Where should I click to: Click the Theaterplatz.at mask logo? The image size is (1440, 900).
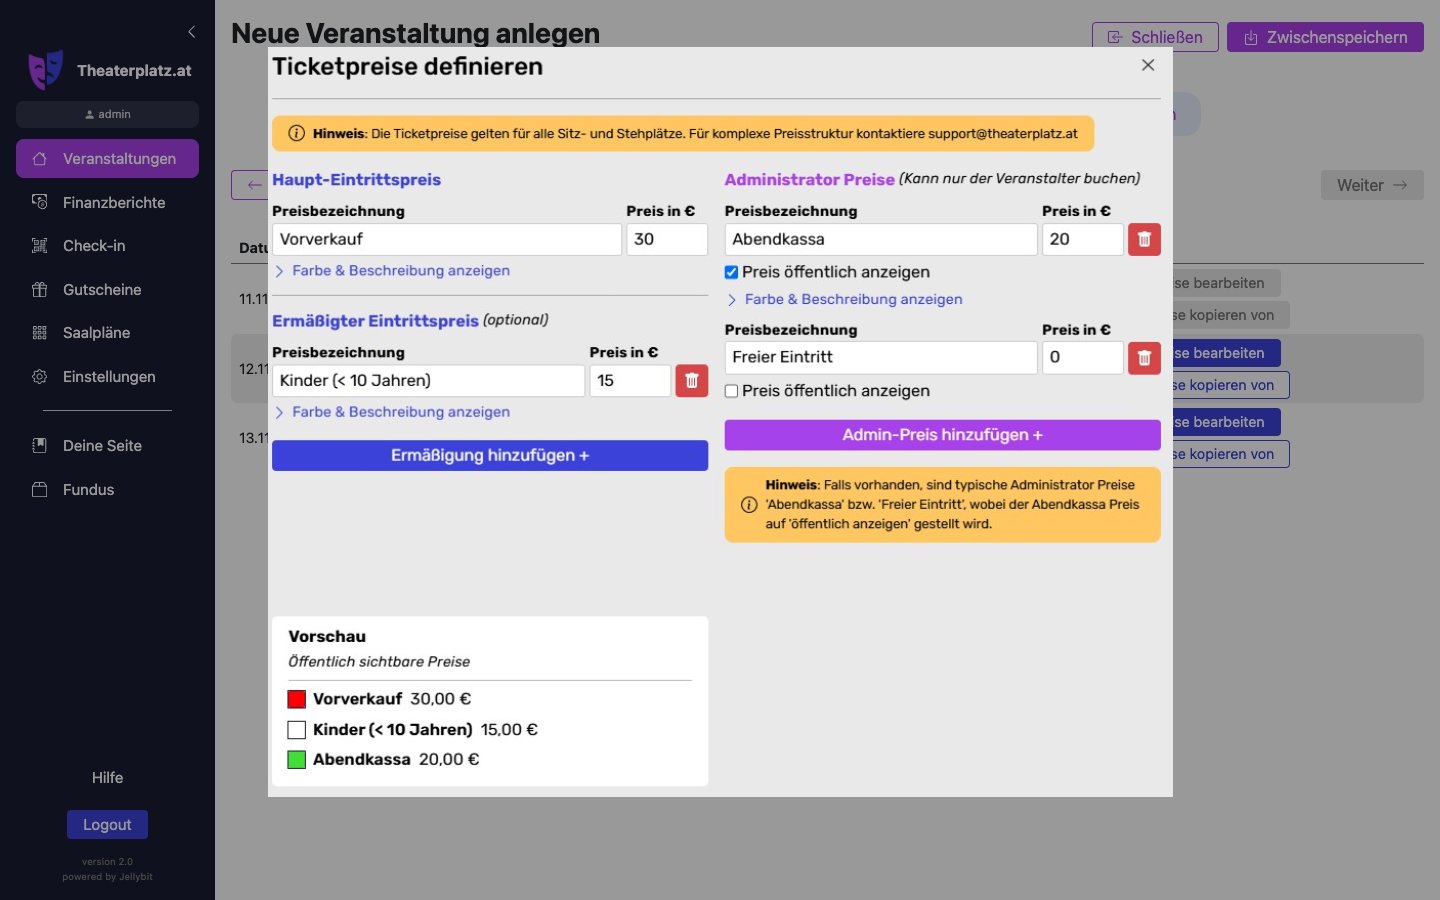[45, 70]
